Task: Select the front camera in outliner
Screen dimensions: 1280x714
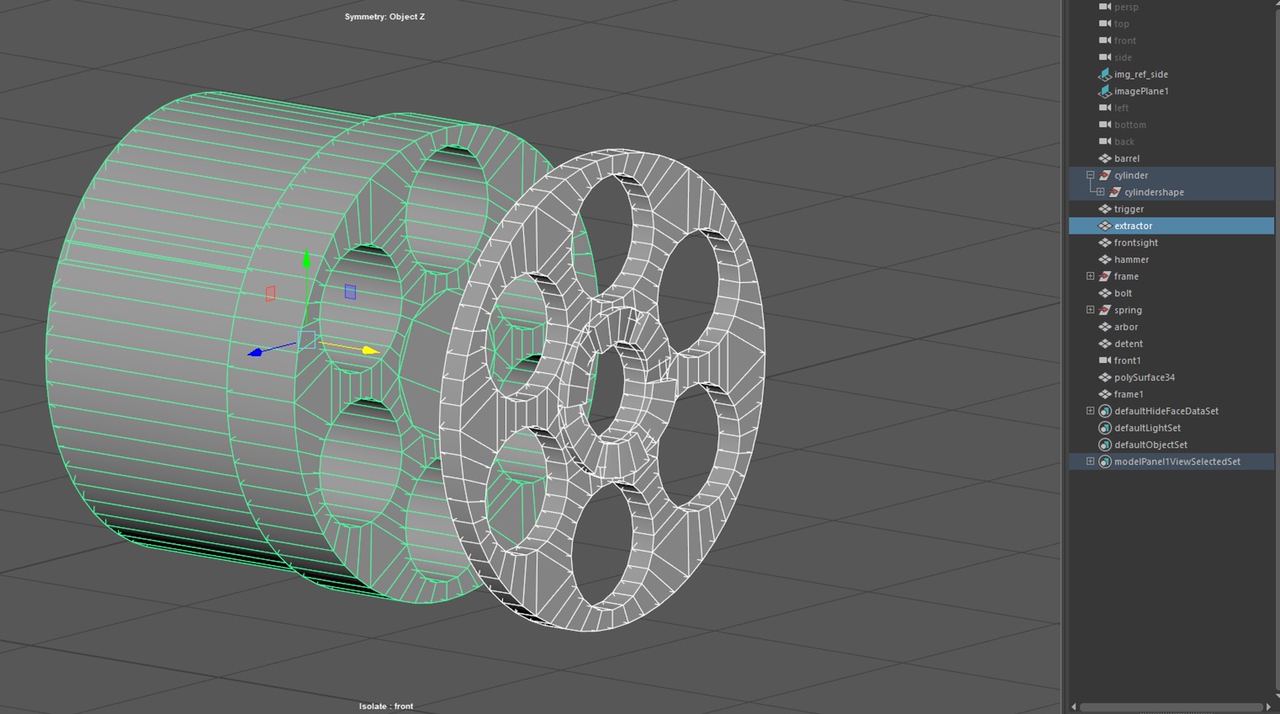Action: (1125, 41)
